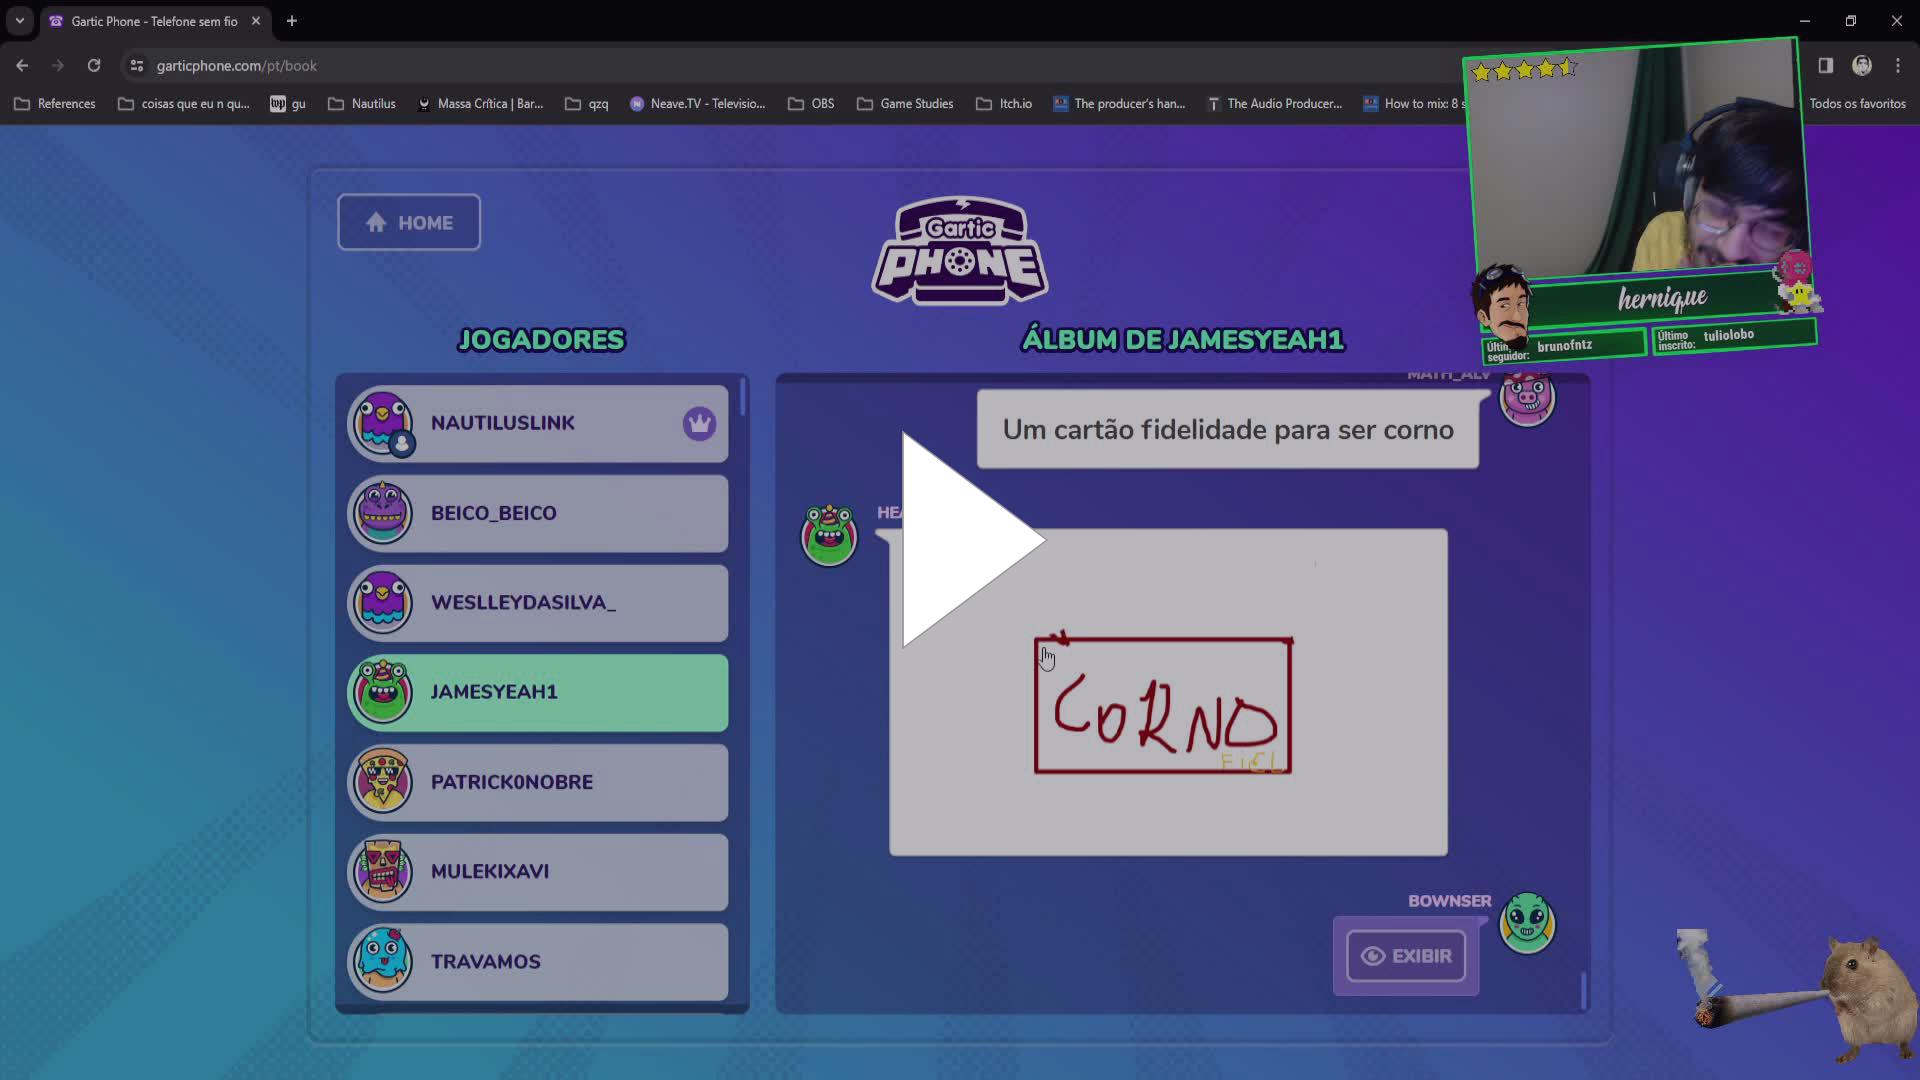Click MULEKIXAVI tiki avatar

click(382, 872)
